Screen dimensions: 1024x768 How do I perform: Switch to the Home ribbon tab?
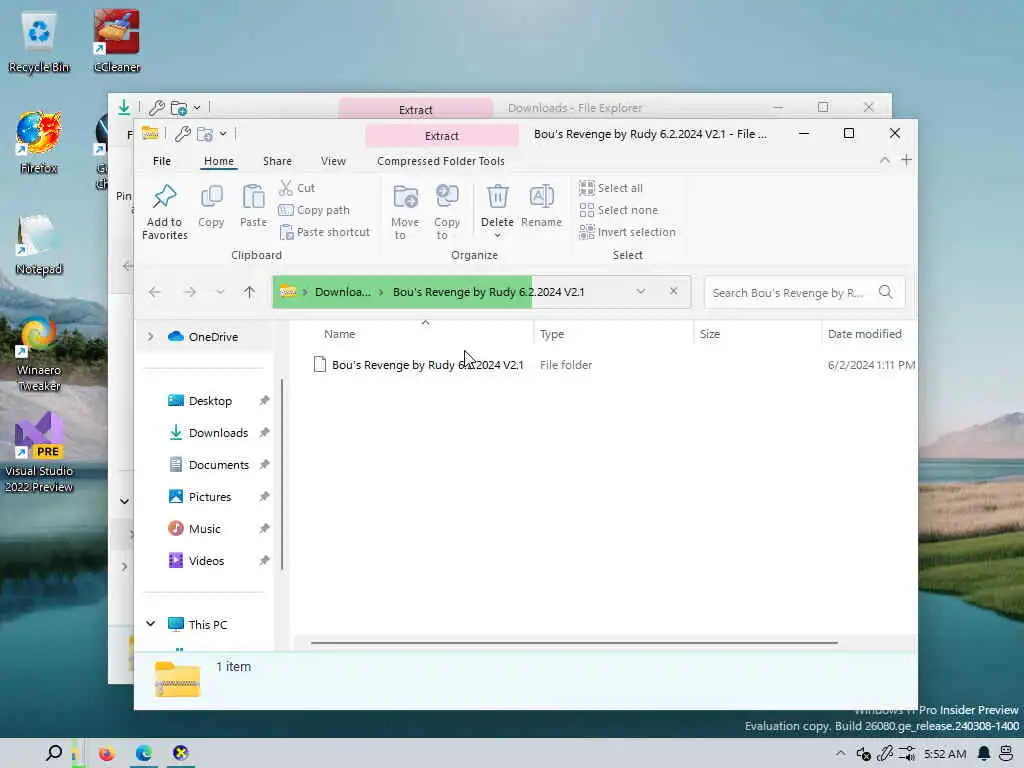pyautogui.click(x=219, y=161)
